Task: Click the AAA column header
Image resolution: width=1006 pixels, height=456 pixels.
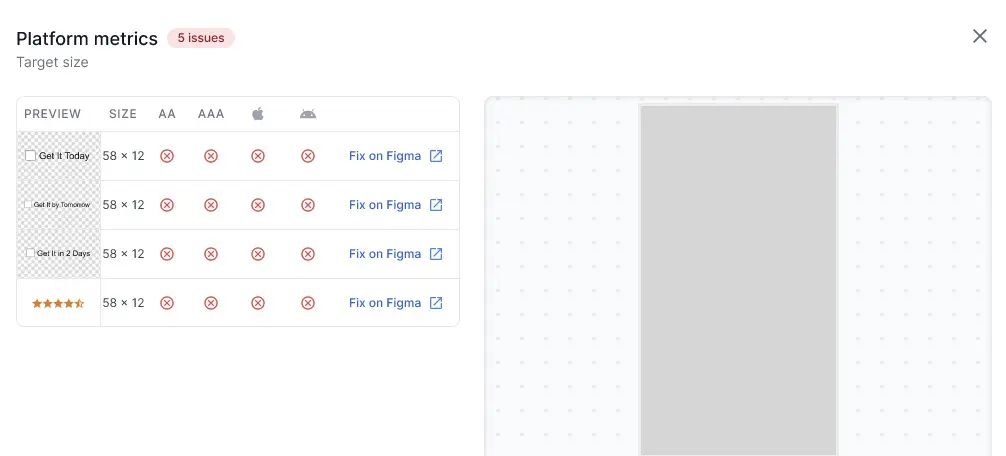Action: click(x=211, y=114)
